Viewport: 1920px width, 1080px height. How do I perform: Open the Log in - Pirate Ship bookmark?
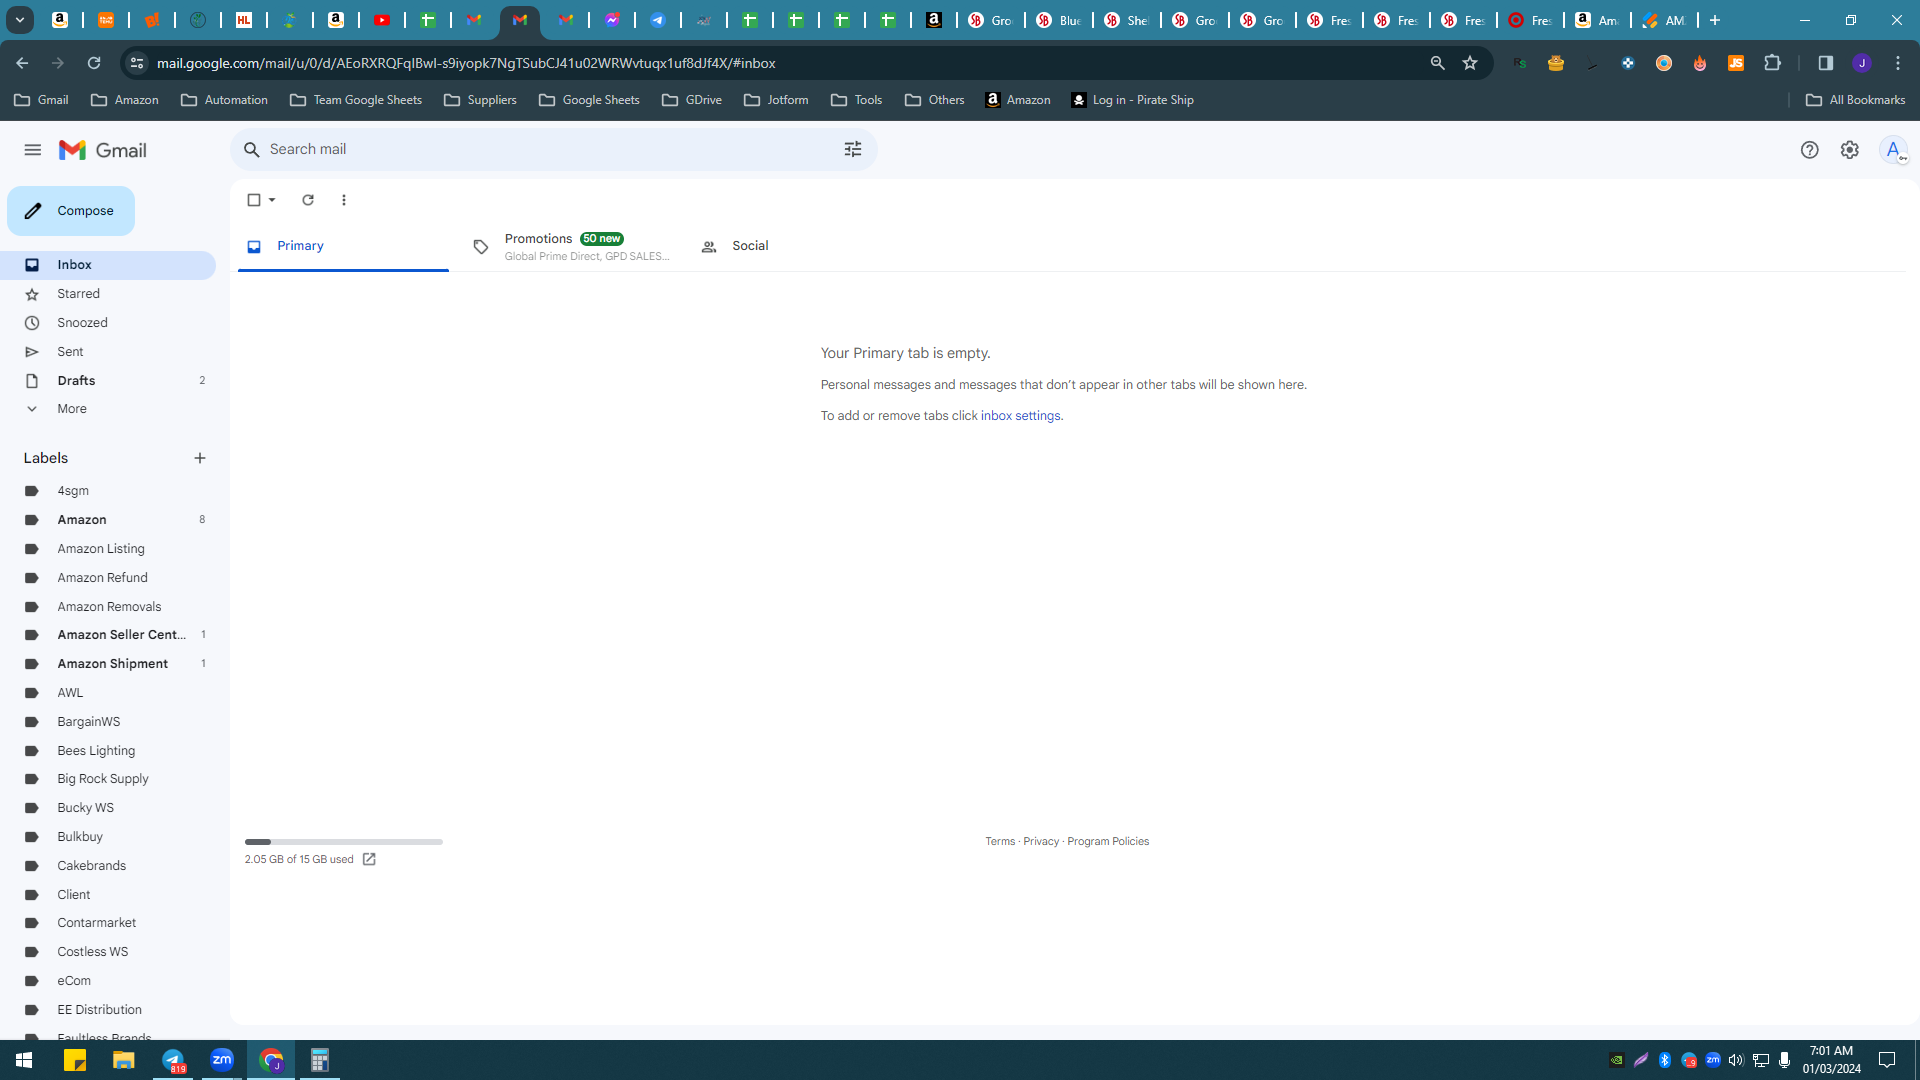(1132, 100)
